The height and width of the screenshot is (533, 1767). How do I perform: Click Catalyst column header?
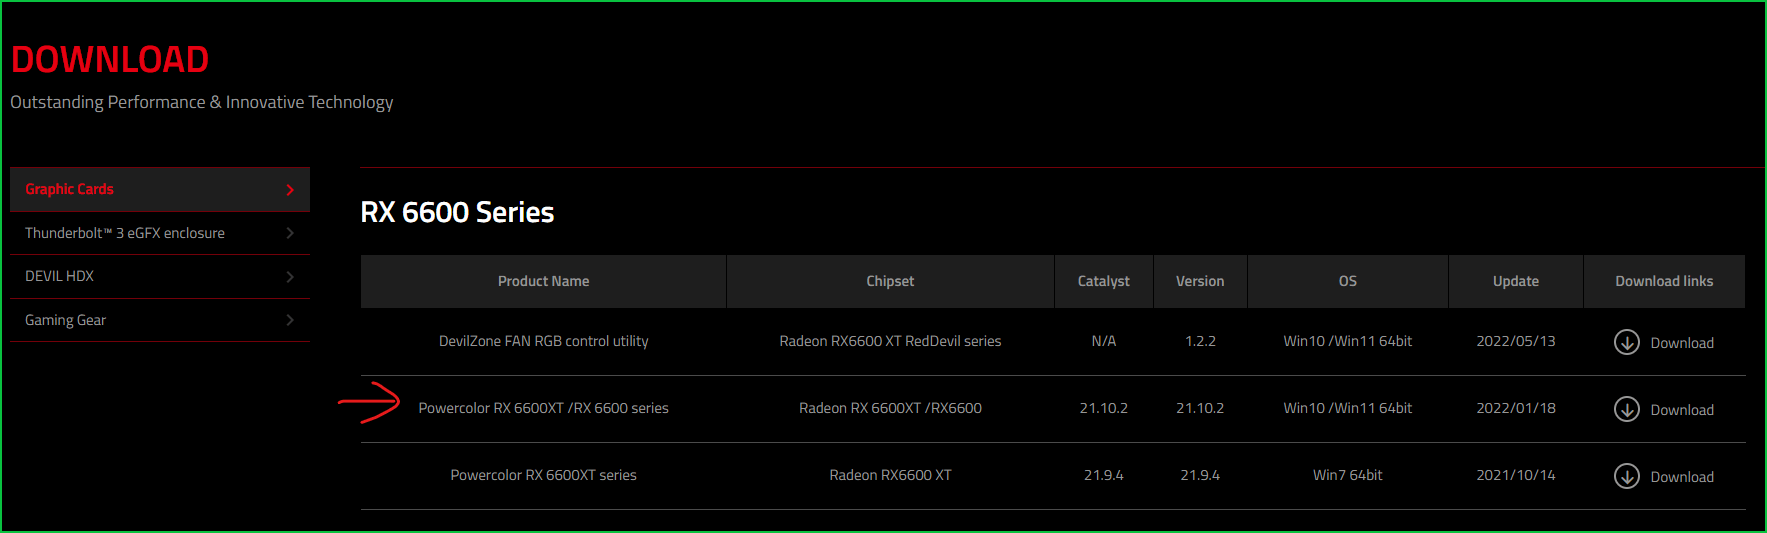(x=1104, y=281)
